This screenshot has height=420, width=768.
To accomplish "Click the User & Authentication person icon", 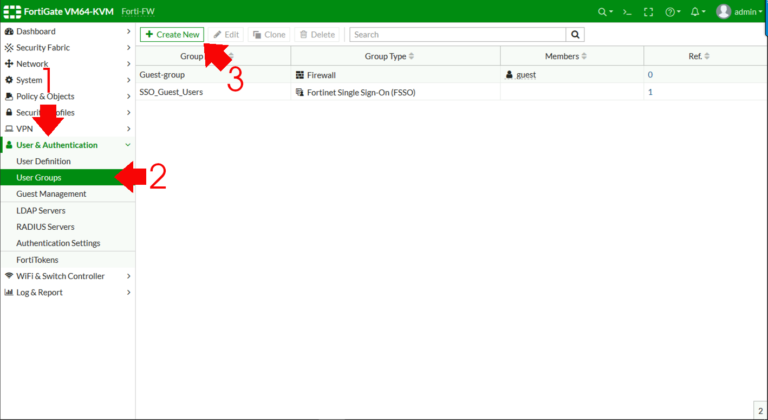I will (9, 145).
